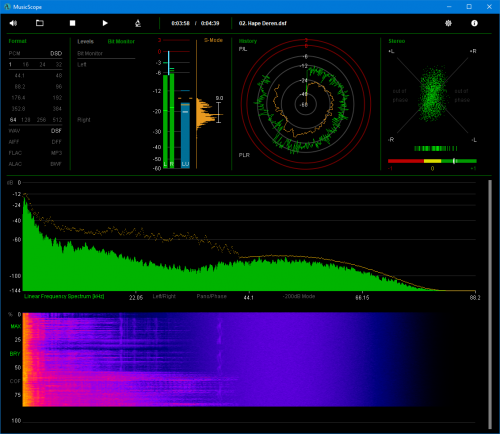Click the S-Mode loudness label

(213, 40)
